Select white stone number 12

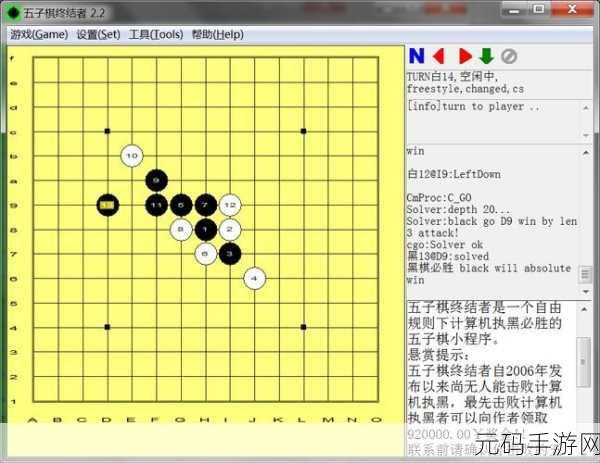tap(230, 205)
